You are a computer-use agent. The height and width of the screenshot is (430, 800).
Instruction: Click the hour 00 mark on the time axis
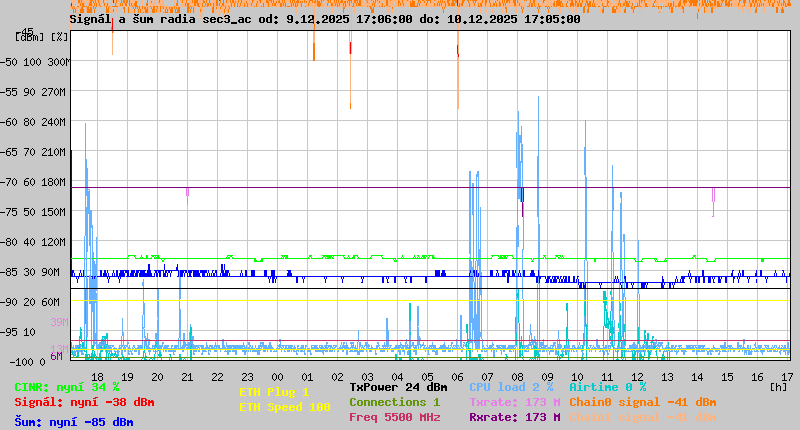[x=277, y=377]
